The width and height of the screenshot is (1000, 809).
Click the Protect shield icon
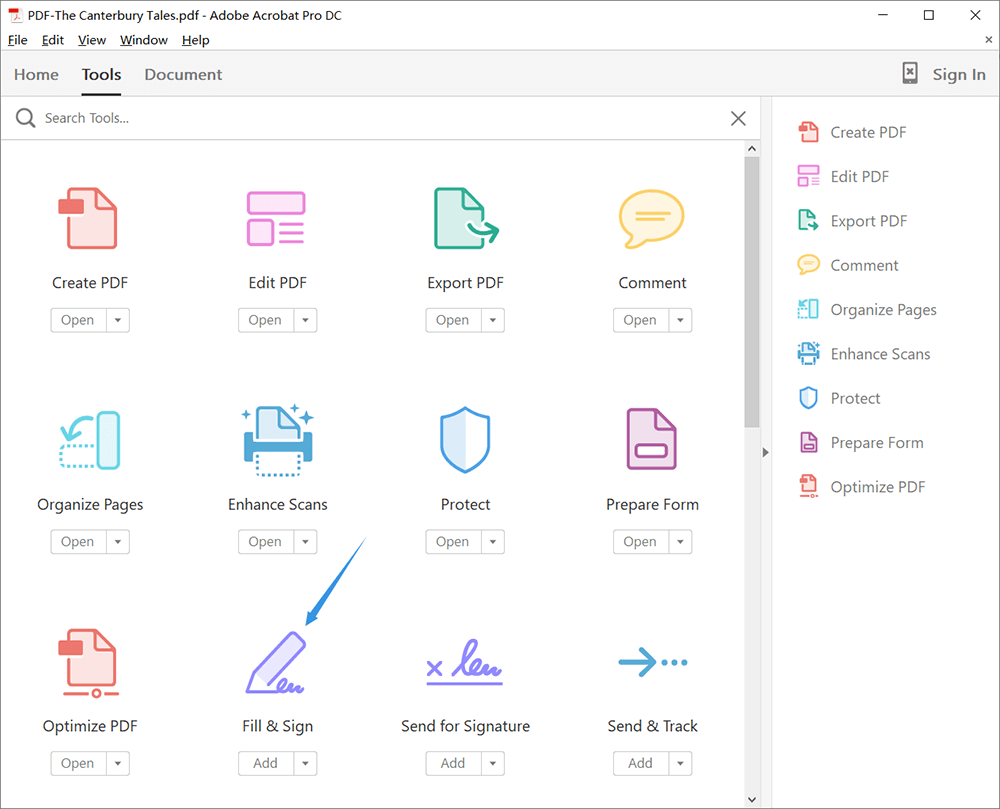click(x=465, y=440)
